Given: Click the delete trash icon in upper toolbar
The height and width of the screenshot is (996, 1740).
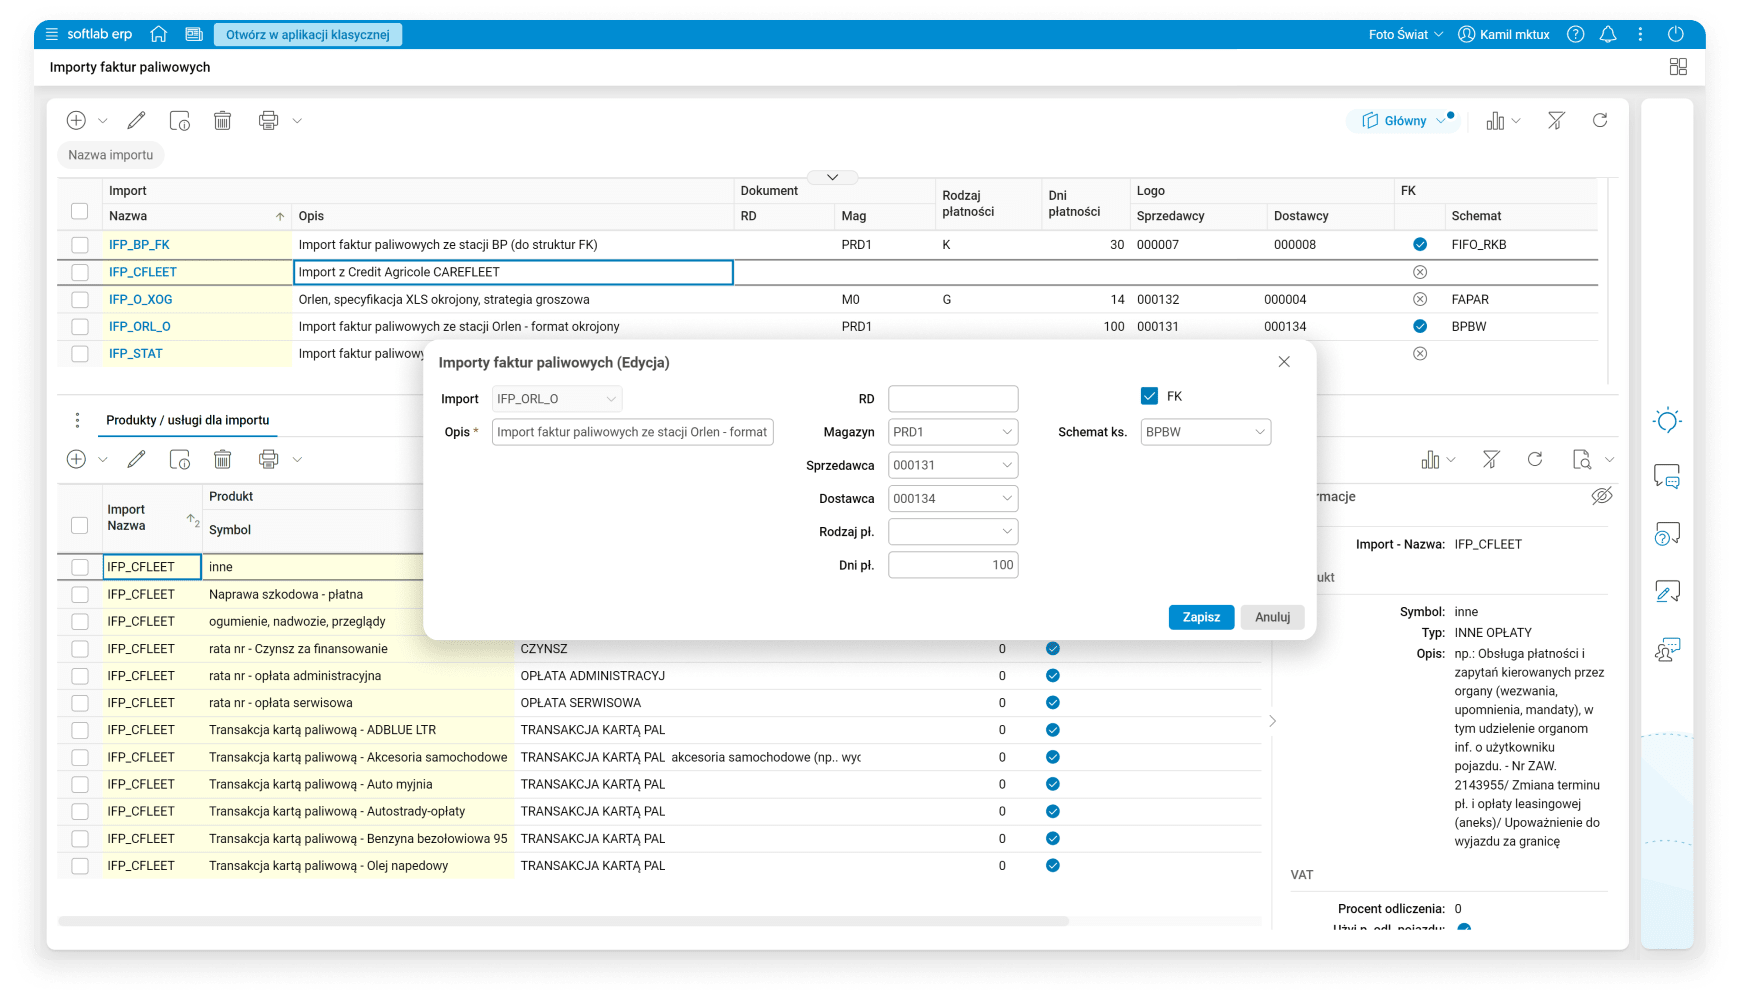Looking at the screenshot, I should tap(222, 121).
